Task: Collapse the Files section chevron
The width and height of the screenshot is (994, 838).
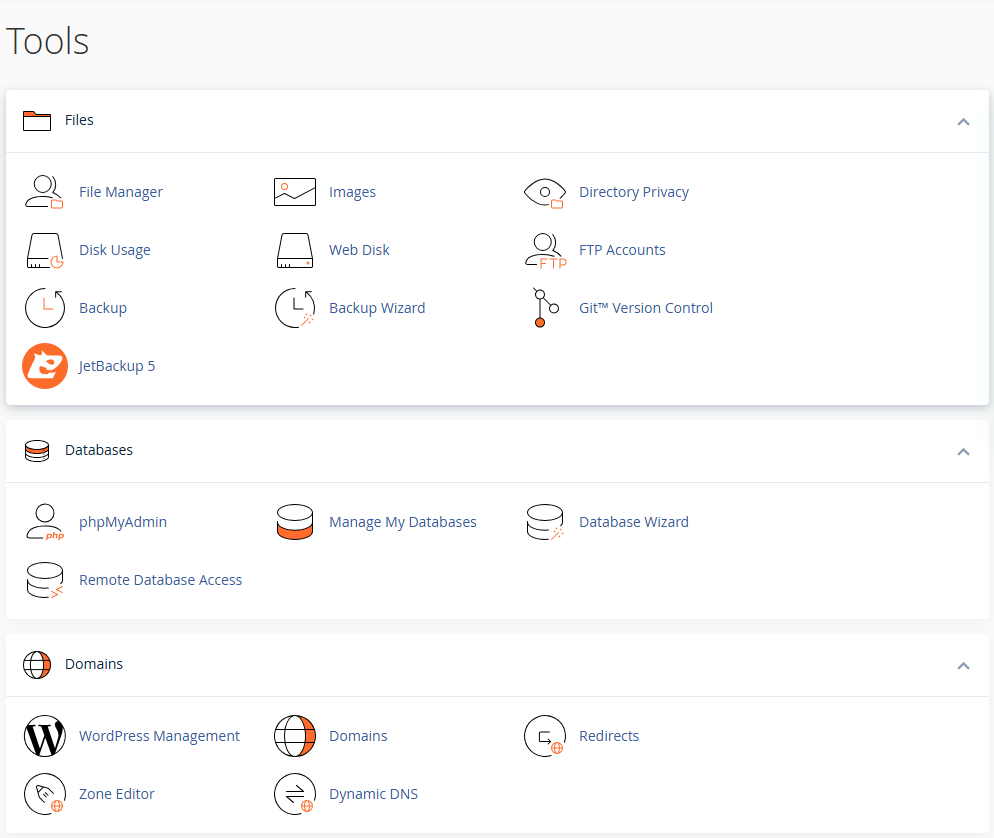Action: [x=964, y=122]
